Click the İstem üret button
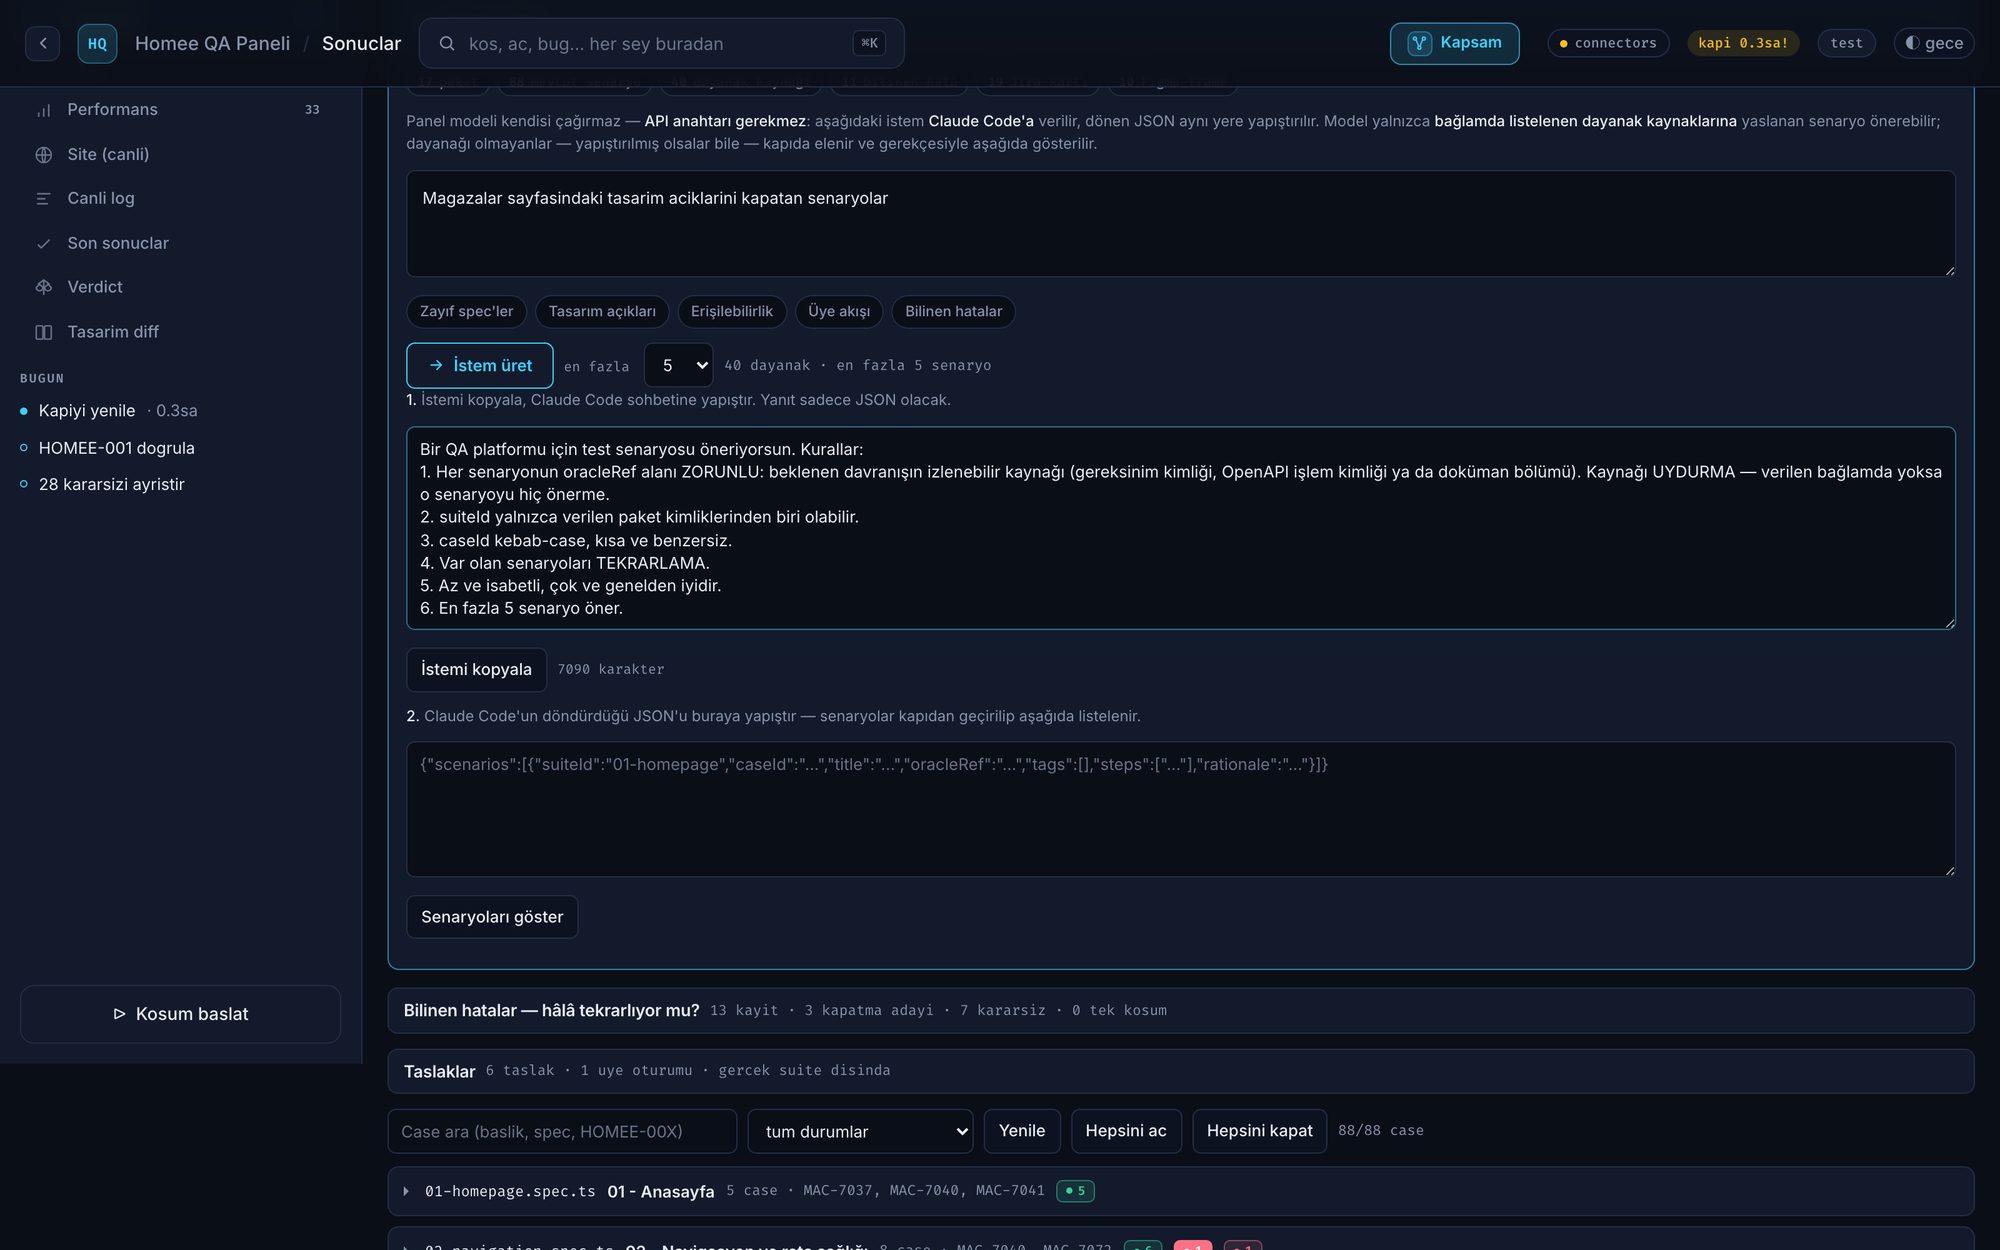The width and height of the screenshot is (2000, 1250). (480, 365)
